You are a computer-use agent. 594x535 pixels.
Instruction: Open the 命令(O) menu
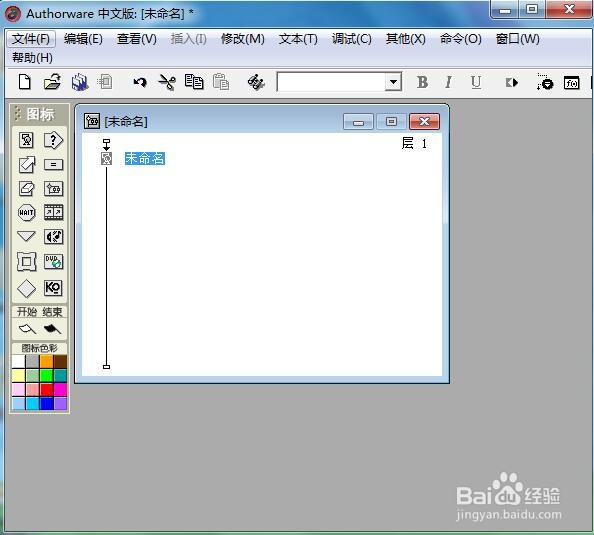460,39
